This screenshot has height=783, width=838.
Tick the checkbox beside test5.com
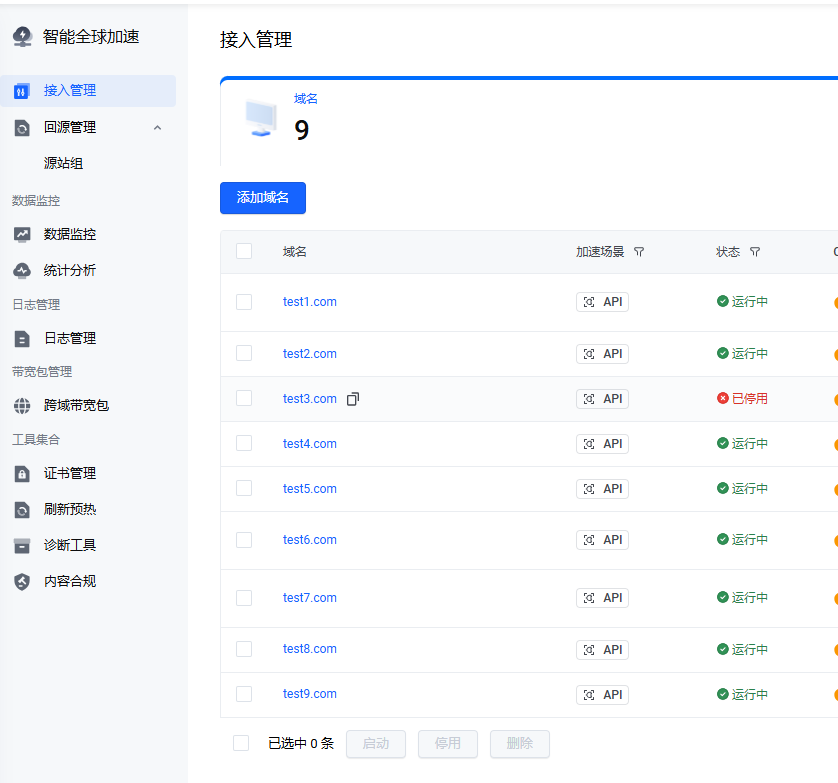pos(244,488)
